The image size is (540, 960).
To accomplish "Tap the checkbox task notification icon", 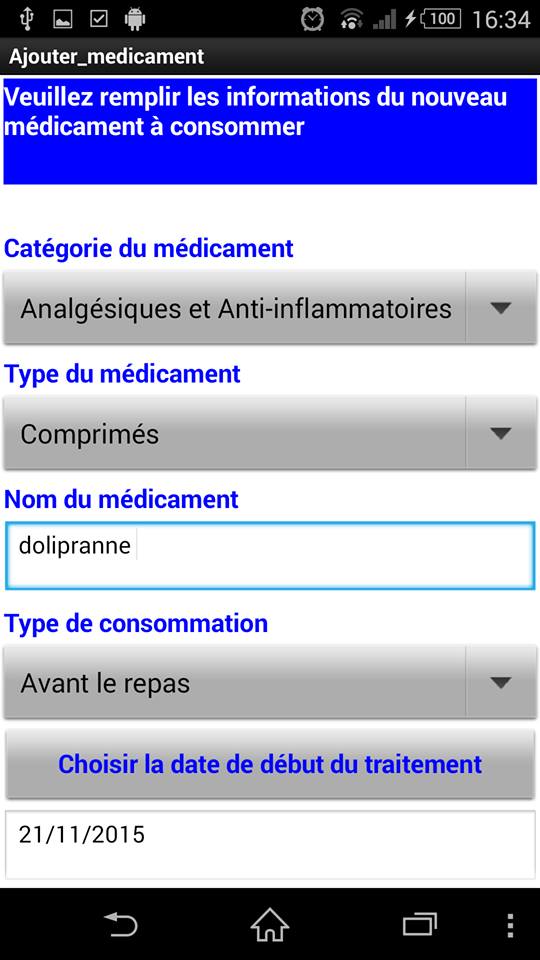I will tap(99, 19).
